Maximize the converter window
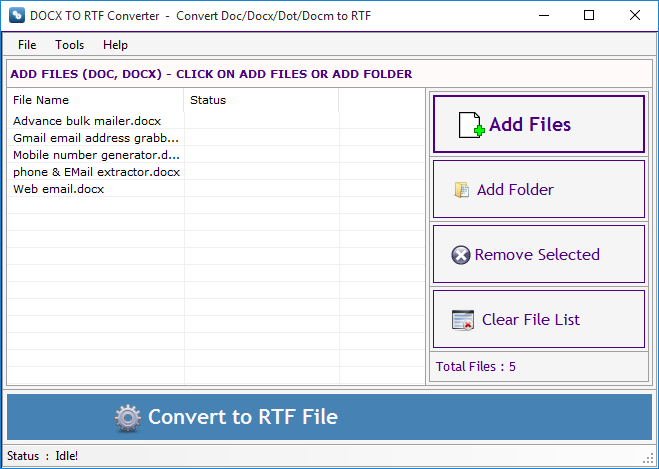The image size is (659, 469). (x=589, y=16)
